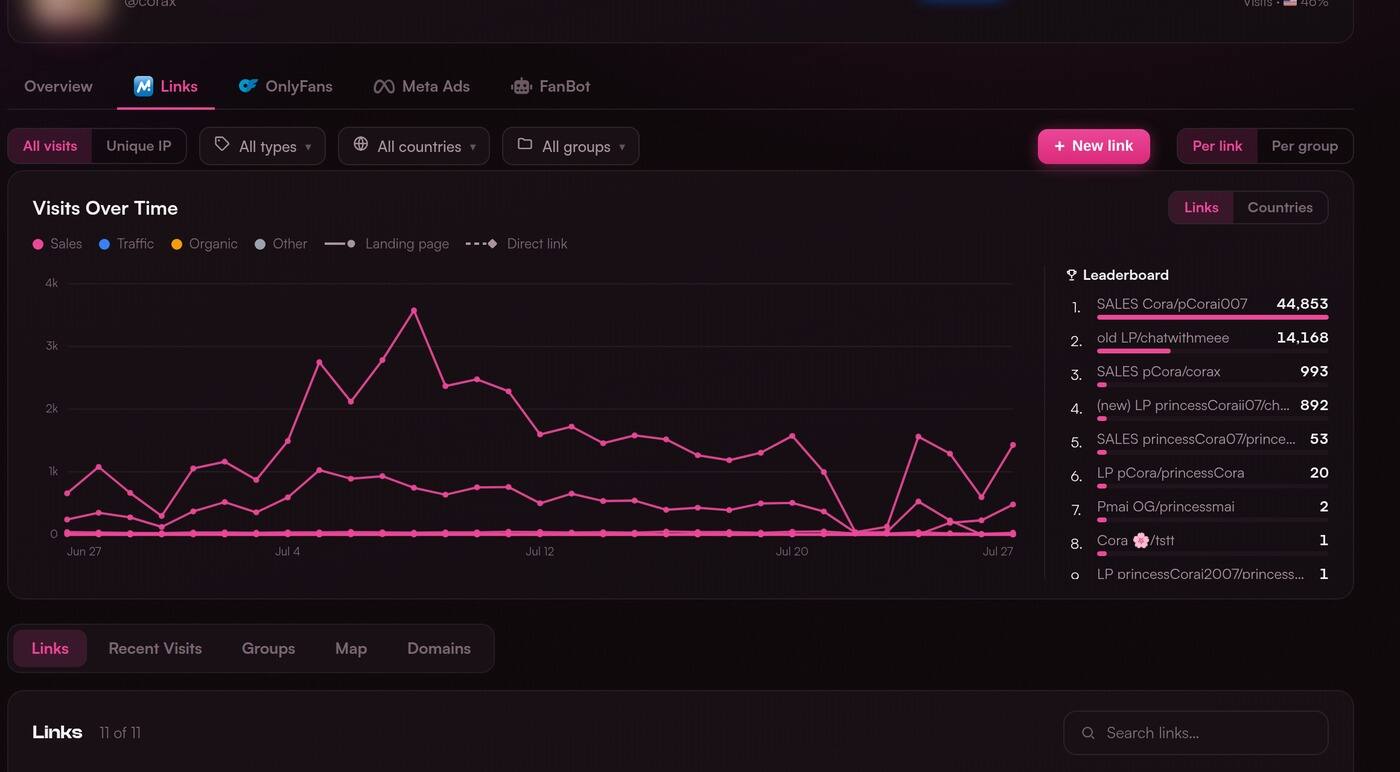The width and height of the screenshot is (1400, 772).
Task: Click the 44,853 visits value
Action: click(1302, 304)
